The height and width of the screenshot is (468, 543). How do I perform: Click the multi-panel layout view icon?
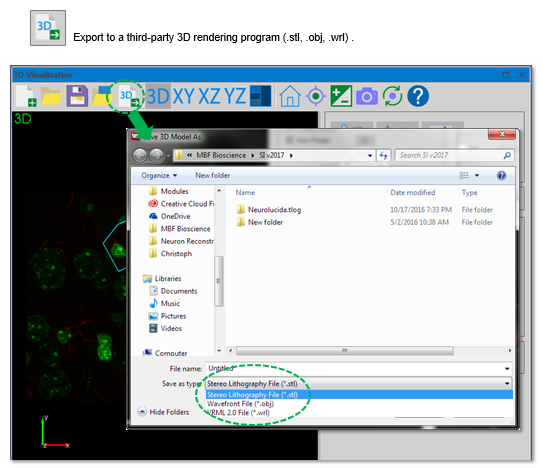pyautogui.click(x=261, y=96)
